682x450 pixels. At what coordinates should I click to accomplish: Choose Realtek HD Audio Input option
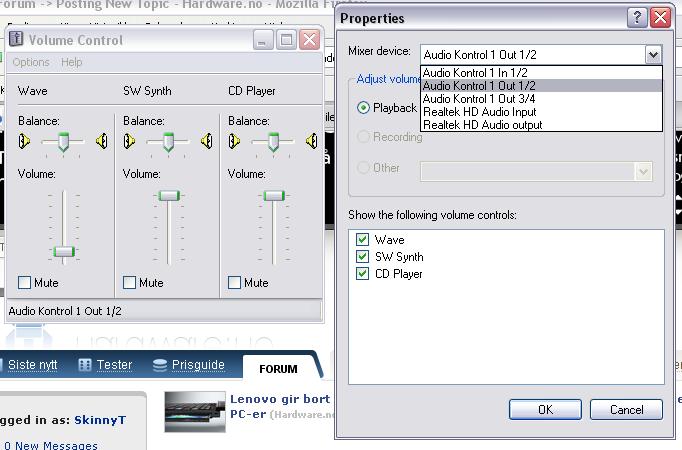542,112
